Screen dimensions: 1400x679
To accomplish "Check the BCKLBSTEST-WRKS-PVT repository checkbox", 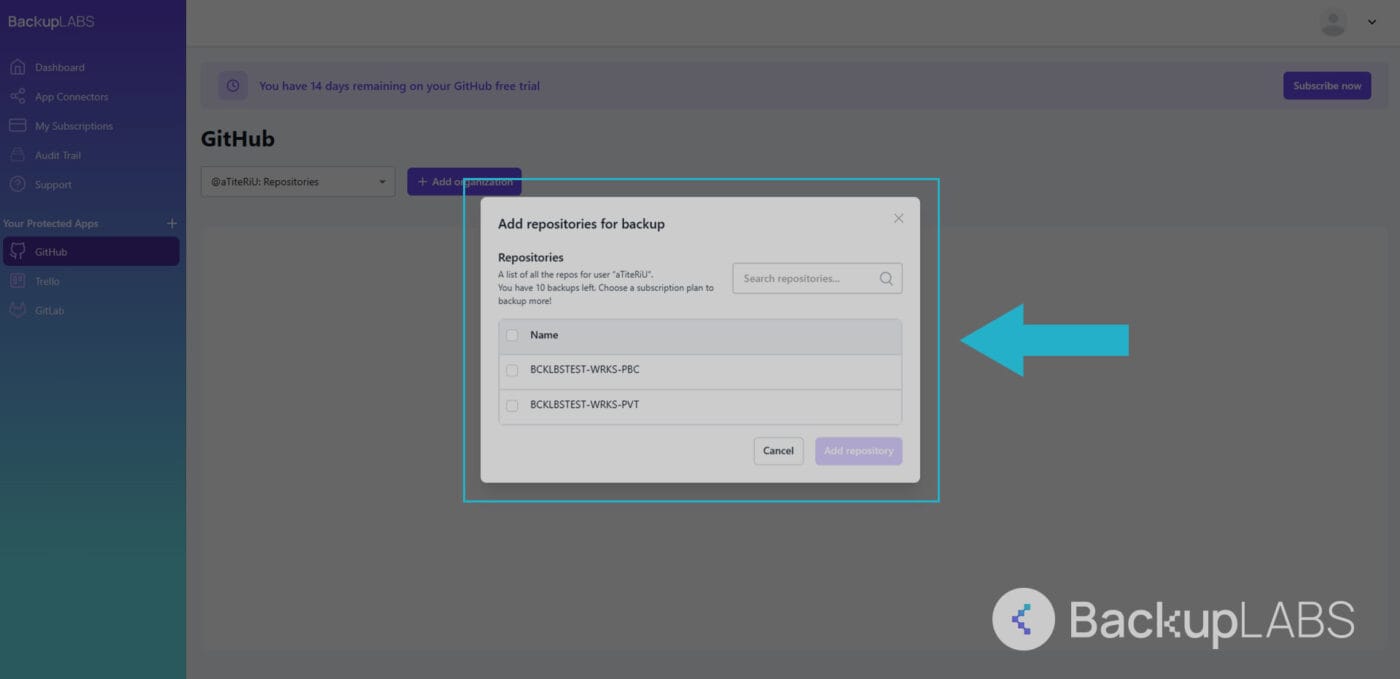I will (x=512, y=406).
